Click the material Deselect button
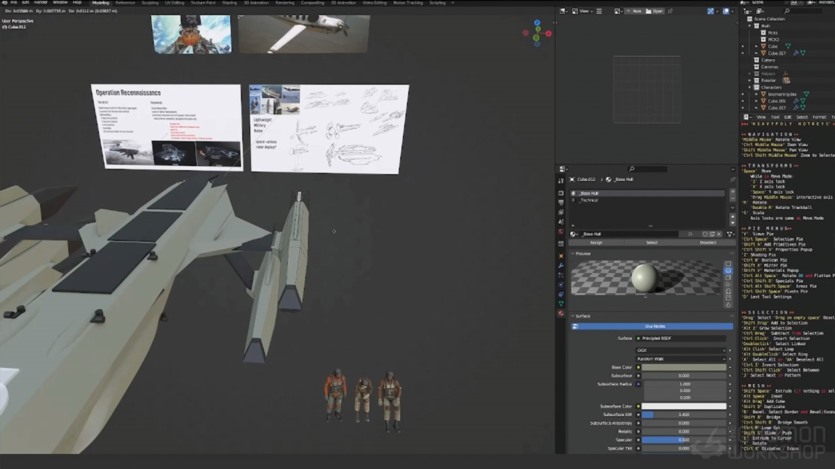This screenshot has height=469, width=835. [x=707, y=243]
